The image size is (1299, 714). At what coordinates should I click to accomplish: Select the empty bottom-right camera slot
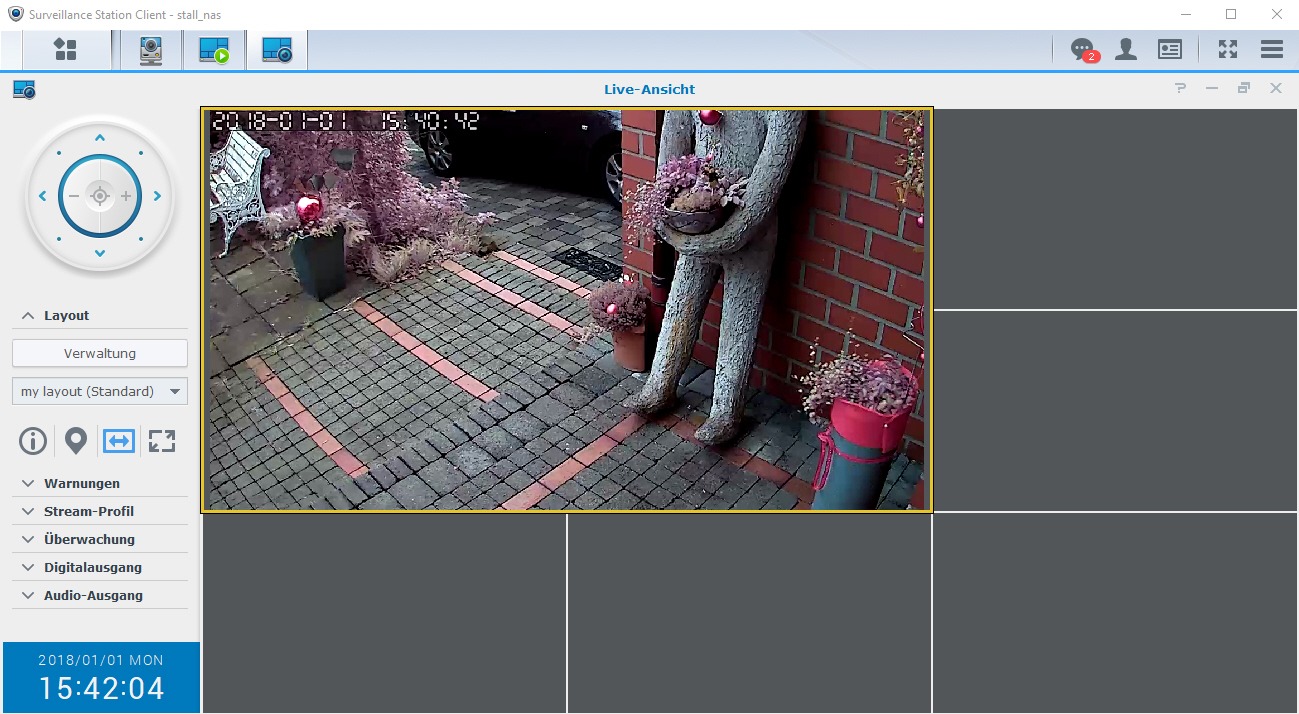tap(1116, 614)
